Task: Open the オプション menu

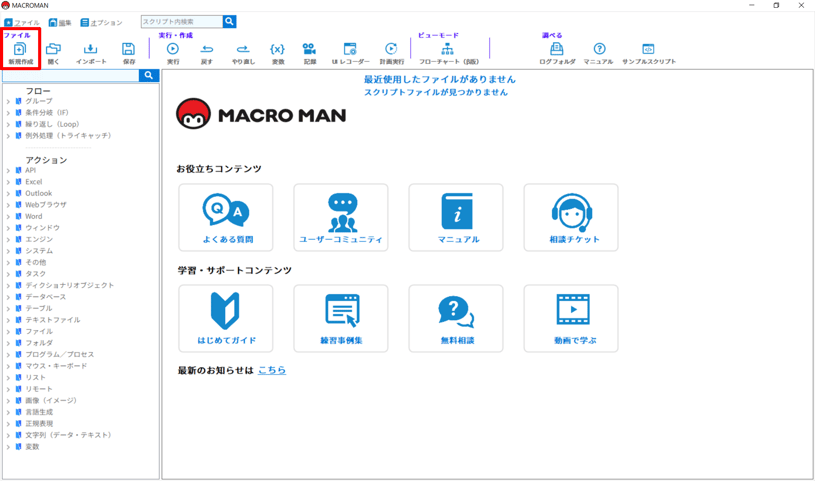Action: point(101,23)
